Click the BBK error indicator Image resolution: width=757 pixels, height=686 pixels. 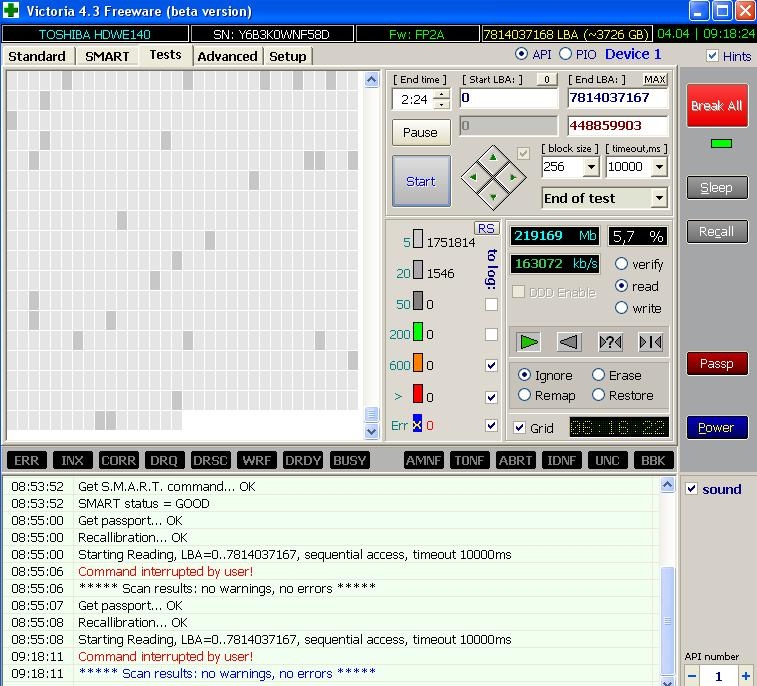click(x=653, y=461)
